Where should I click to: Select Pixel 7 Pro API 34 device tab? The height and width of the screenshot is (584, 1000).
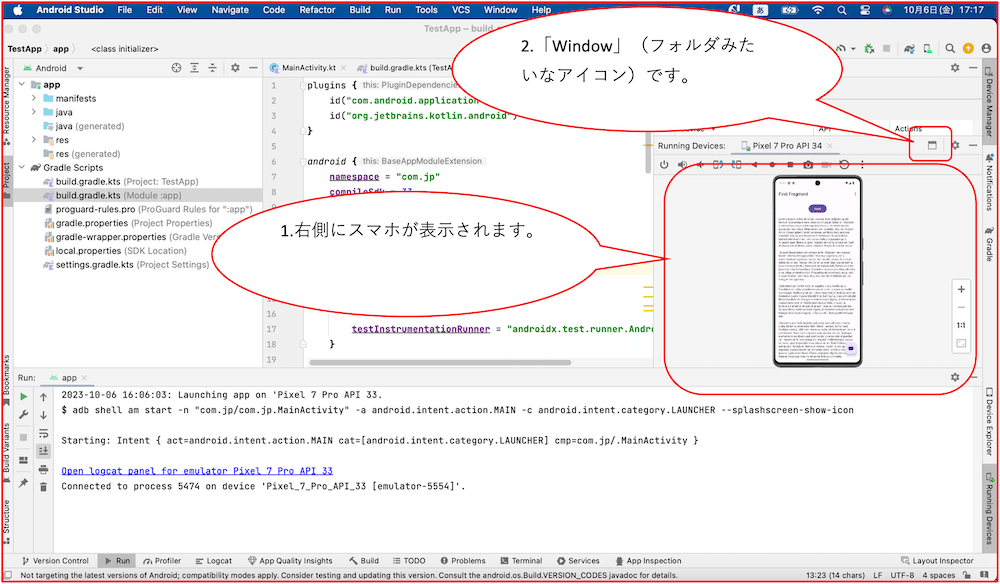[x=787, y=145]
